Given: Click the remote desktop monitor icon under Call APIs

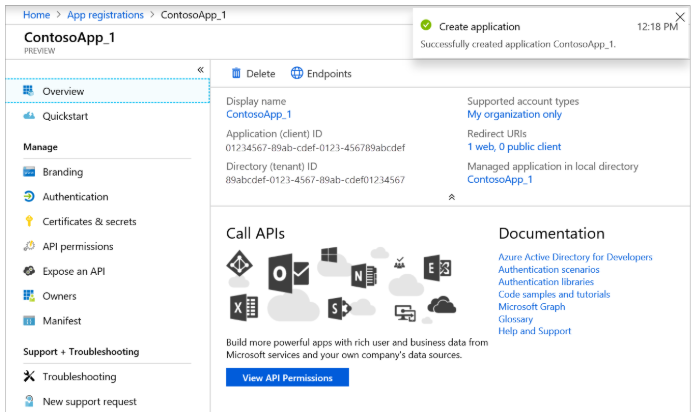Looking at the screenshot, I should (405, 313).
